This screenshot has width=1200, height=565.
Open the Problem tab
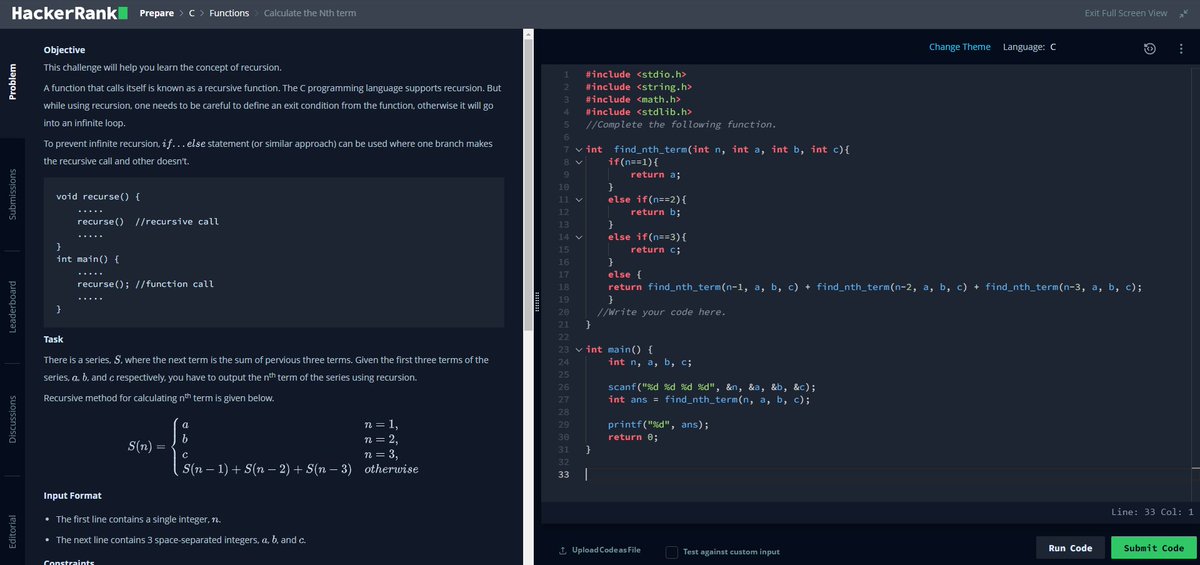coord(12,81)
